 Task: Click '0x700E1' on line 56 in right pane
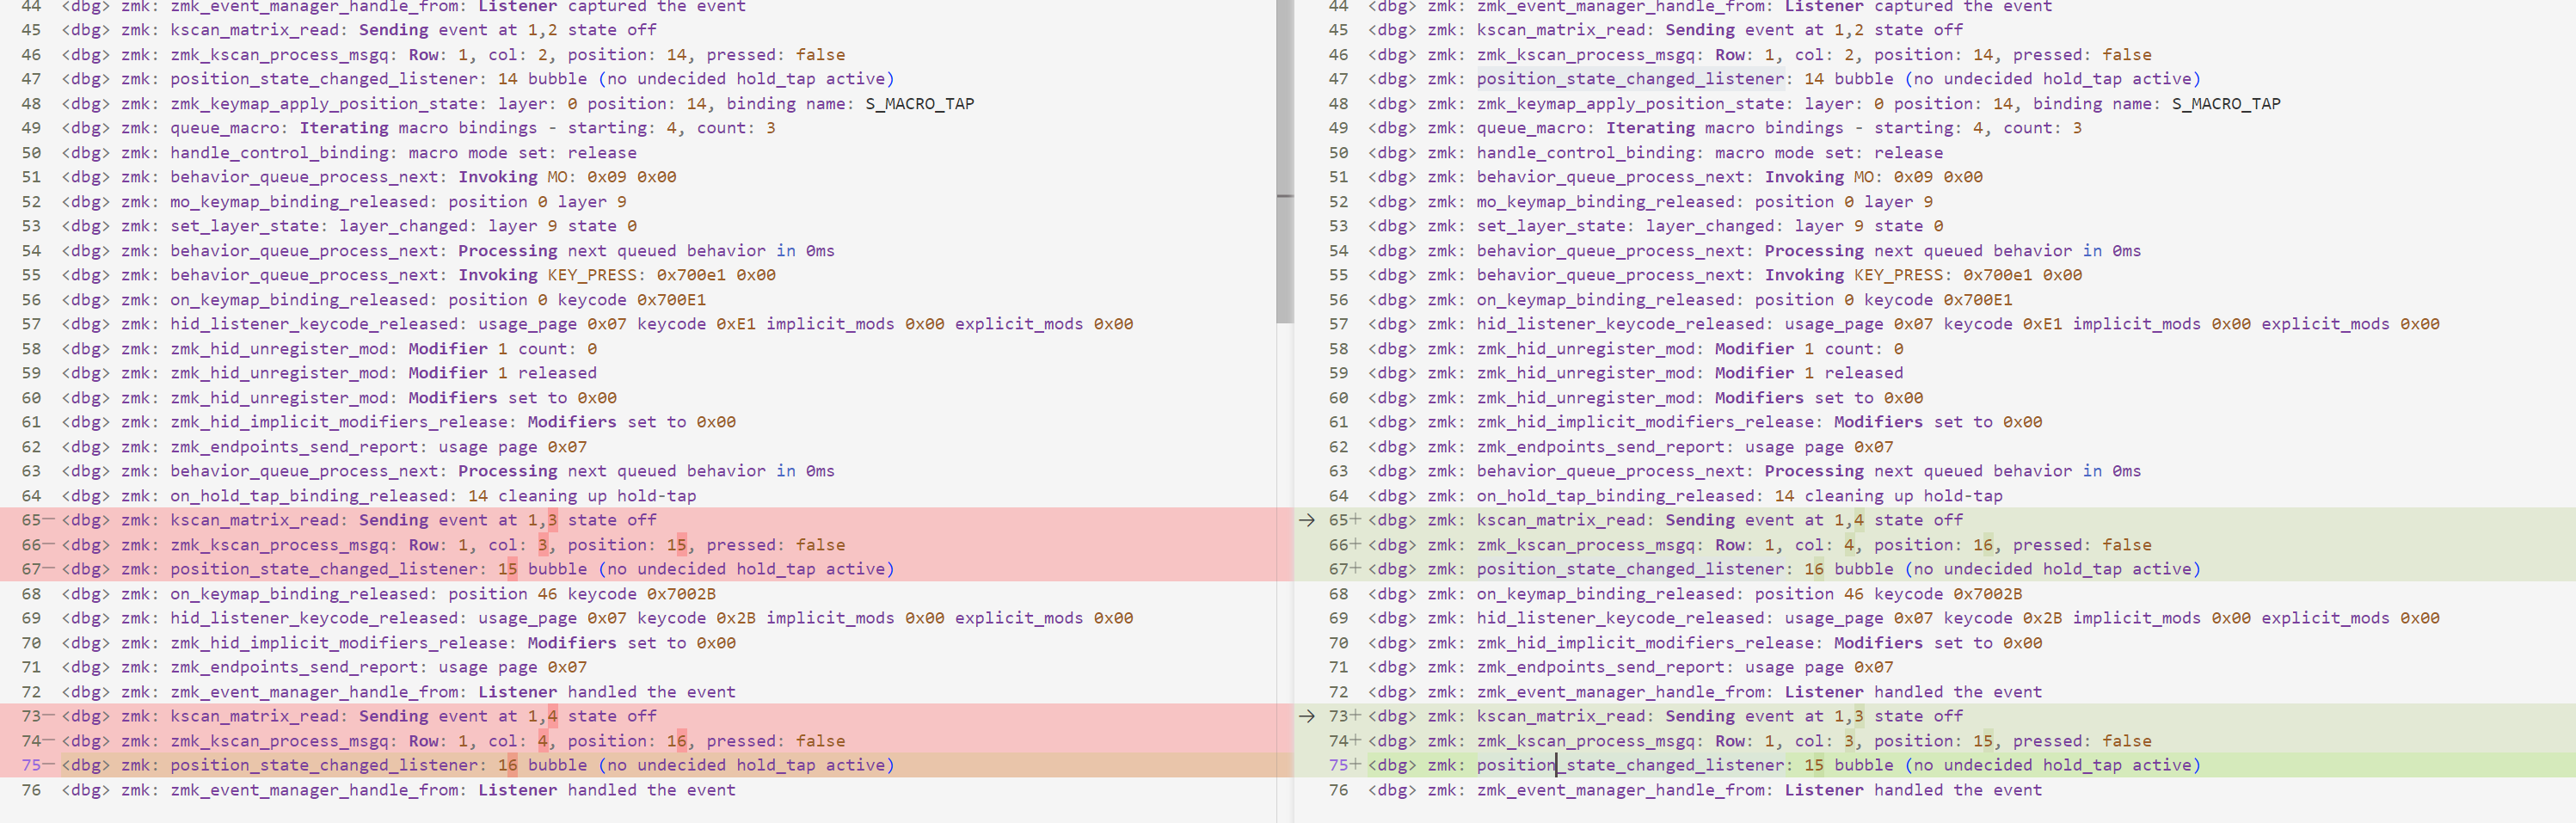tap(1978, 300)
